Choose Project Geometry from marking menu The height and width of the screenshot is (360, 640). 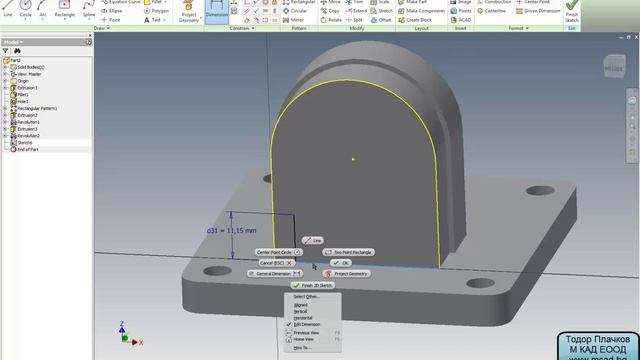coord(347,273)
